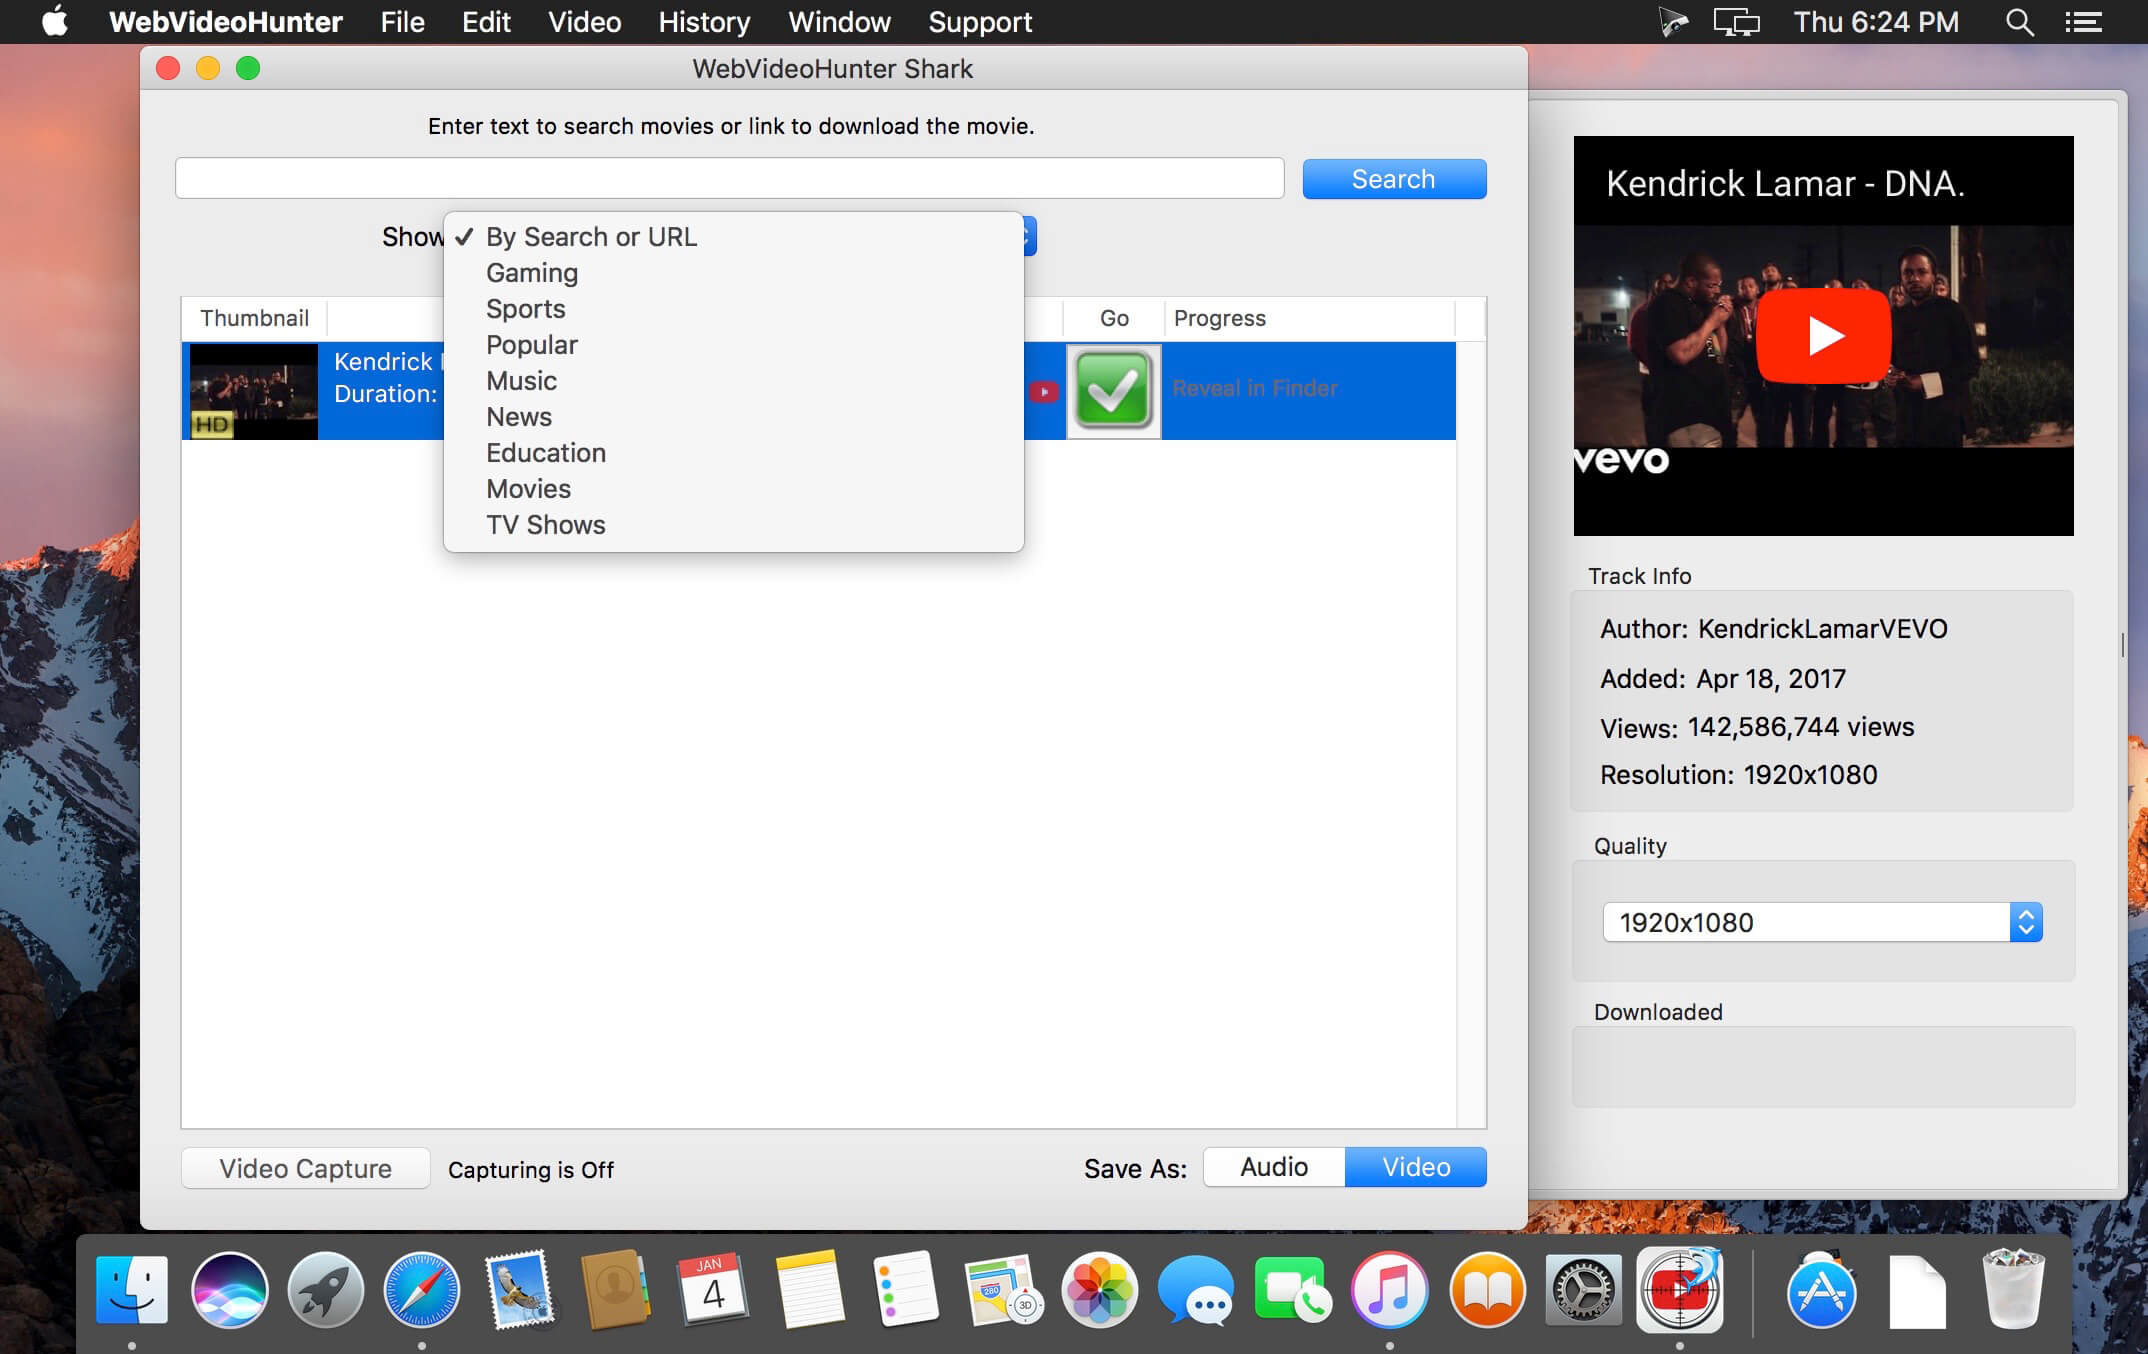Choose Music from the Show dropdown list
The image size is (2148, 1354).
click(x=521, y=381)
